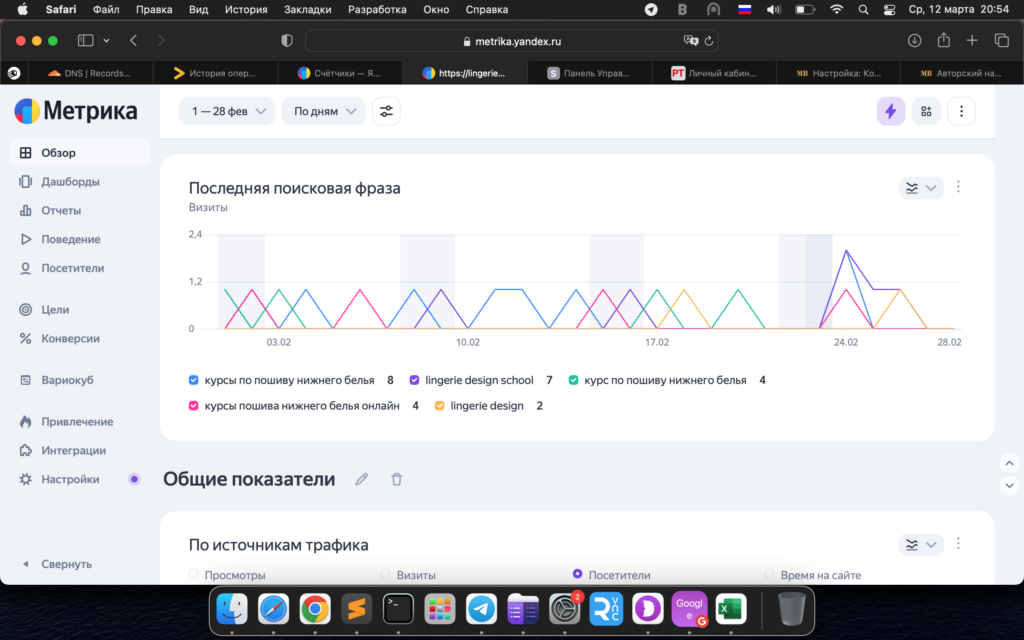The width and height of the screenshot is (1024, 640).
Task: Switch to the История опер... tab
Action: tap(215, 73)
